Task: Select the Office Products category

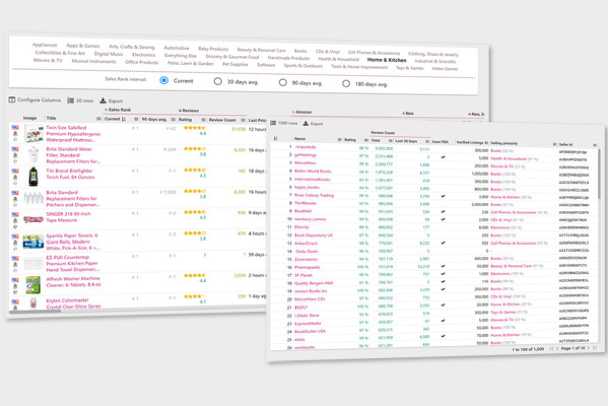Action: [142, 62]
